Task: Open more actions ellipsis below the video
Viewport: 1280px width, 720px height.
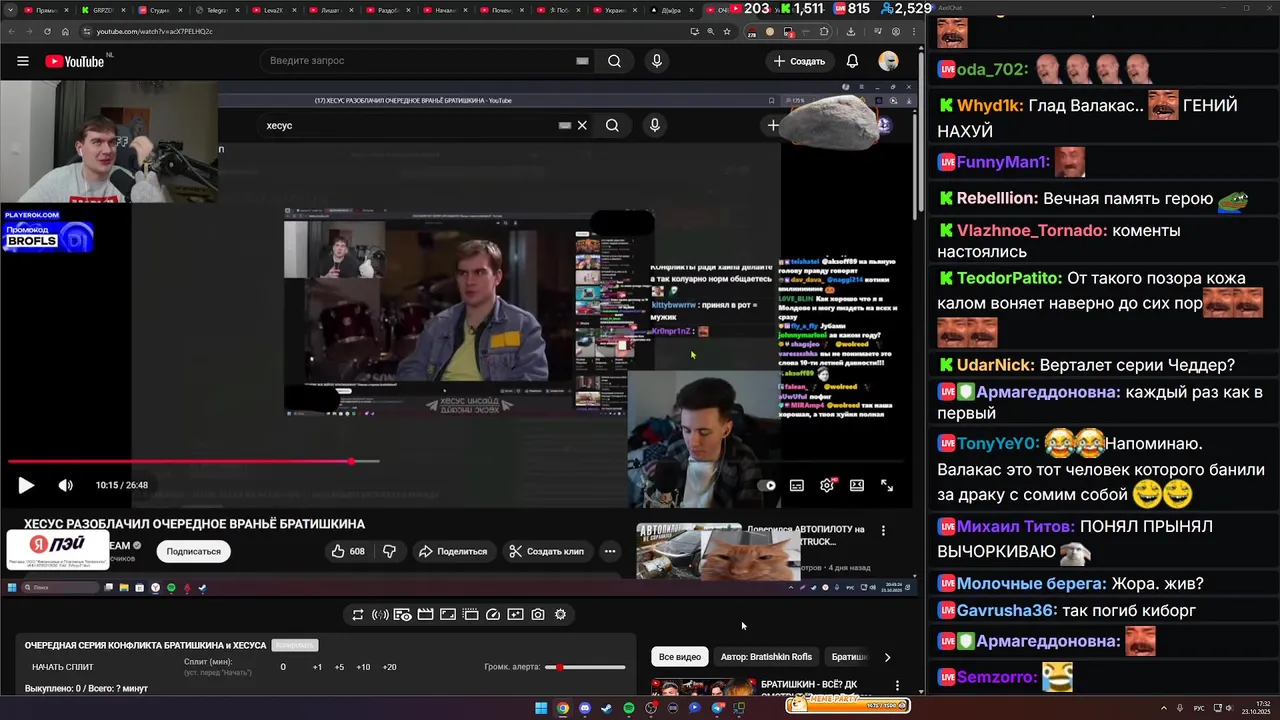Action: [x=609, y=551]
